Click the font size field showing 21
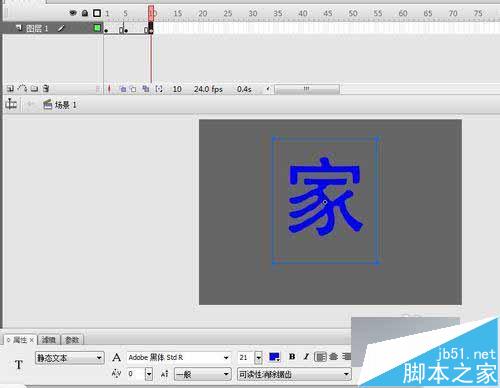The image size is (500, 388). tap(245, 357)
